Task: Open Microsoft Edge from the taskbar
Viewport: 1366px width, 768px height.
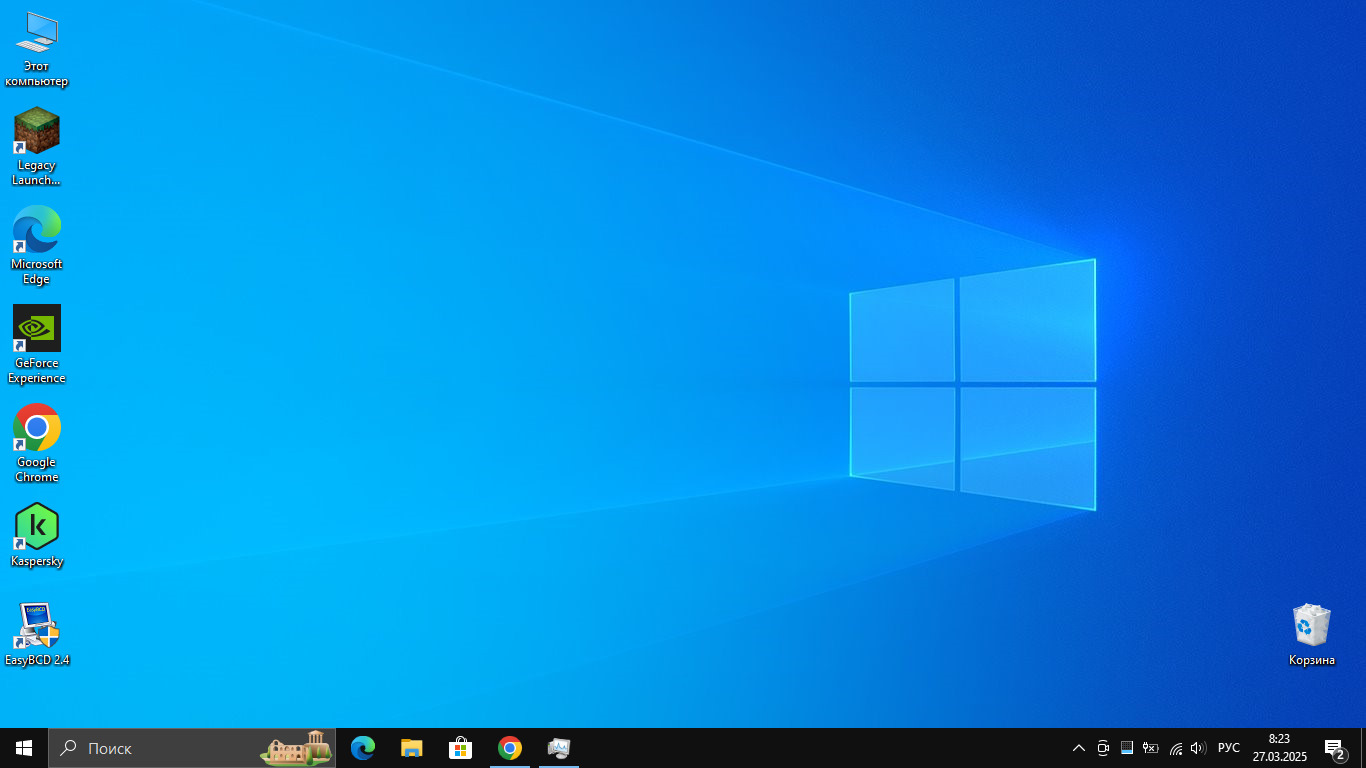Action: click(x=363, y=748)
